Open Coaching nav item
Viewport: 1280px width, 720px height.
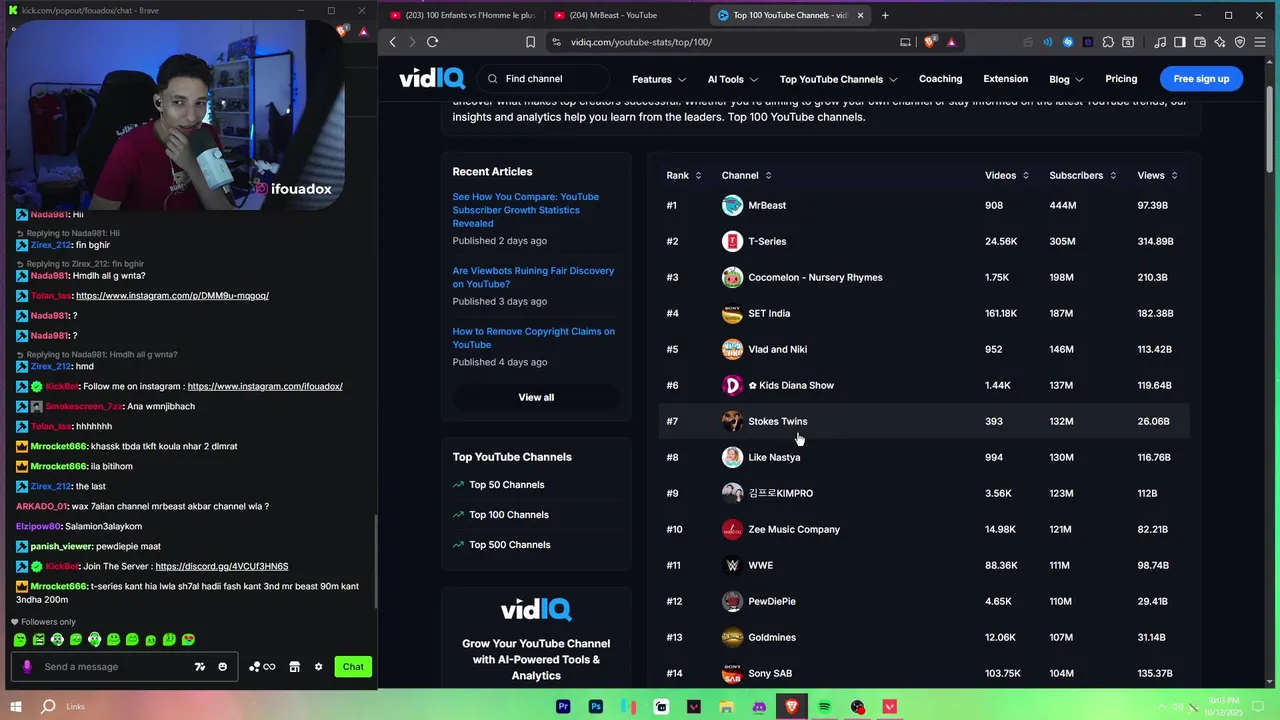point(940,79)
